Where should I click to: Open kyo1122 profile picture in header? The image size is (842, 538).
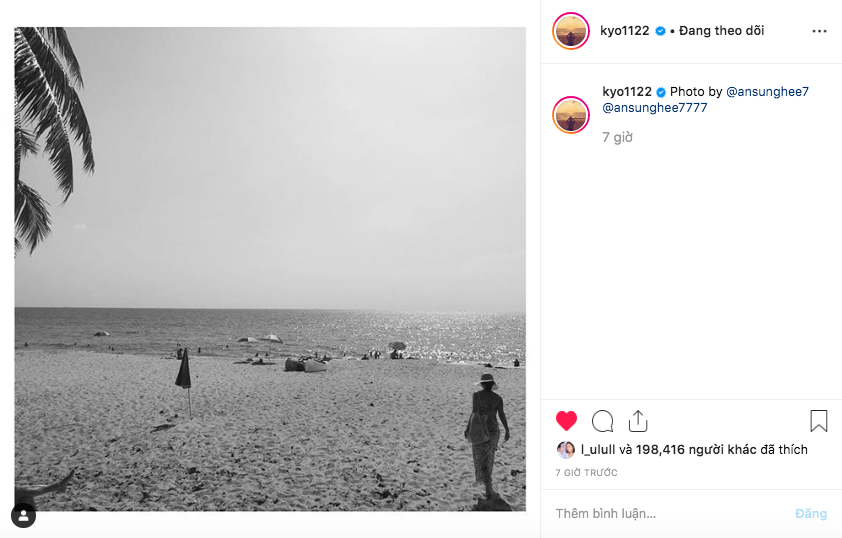tap(571, 31)
